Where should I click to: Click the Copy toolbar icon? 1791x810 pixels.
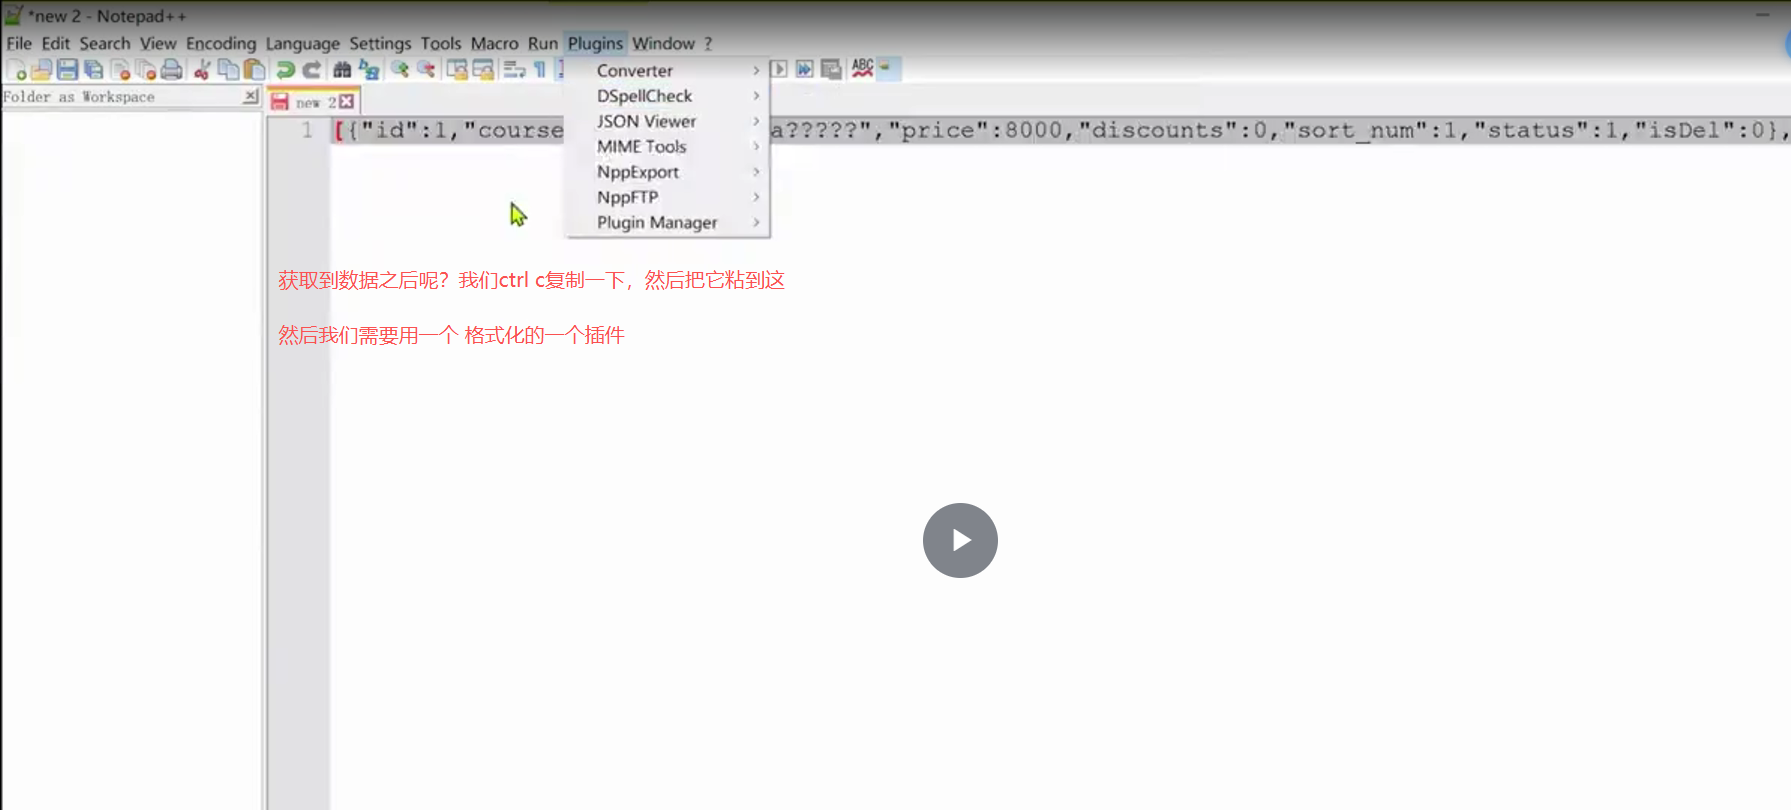[228, 69]
